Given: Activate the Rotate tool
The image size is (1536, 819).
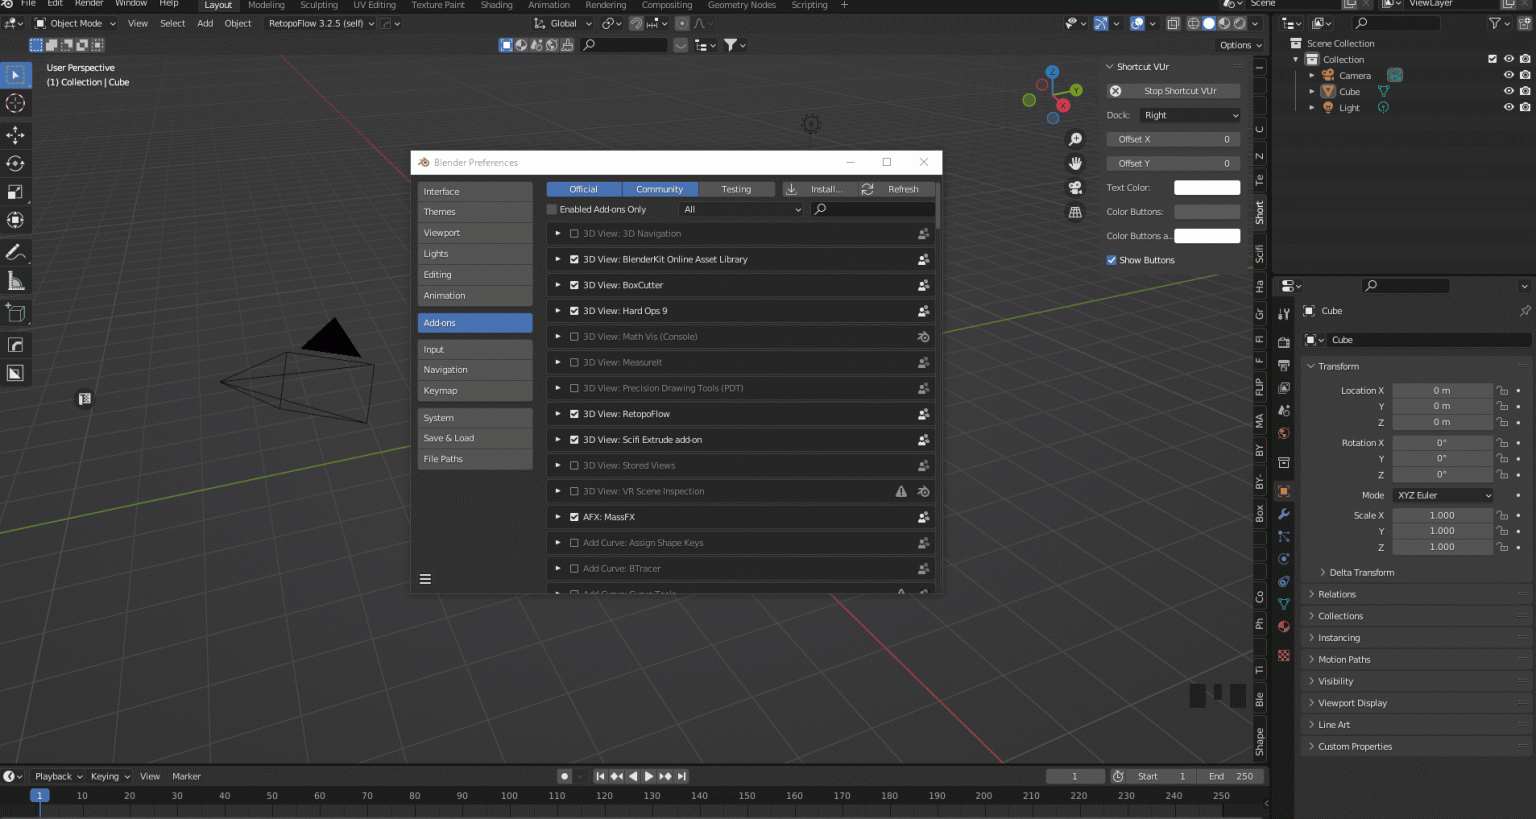Looking at the screenshot, I should click(15, 163).
